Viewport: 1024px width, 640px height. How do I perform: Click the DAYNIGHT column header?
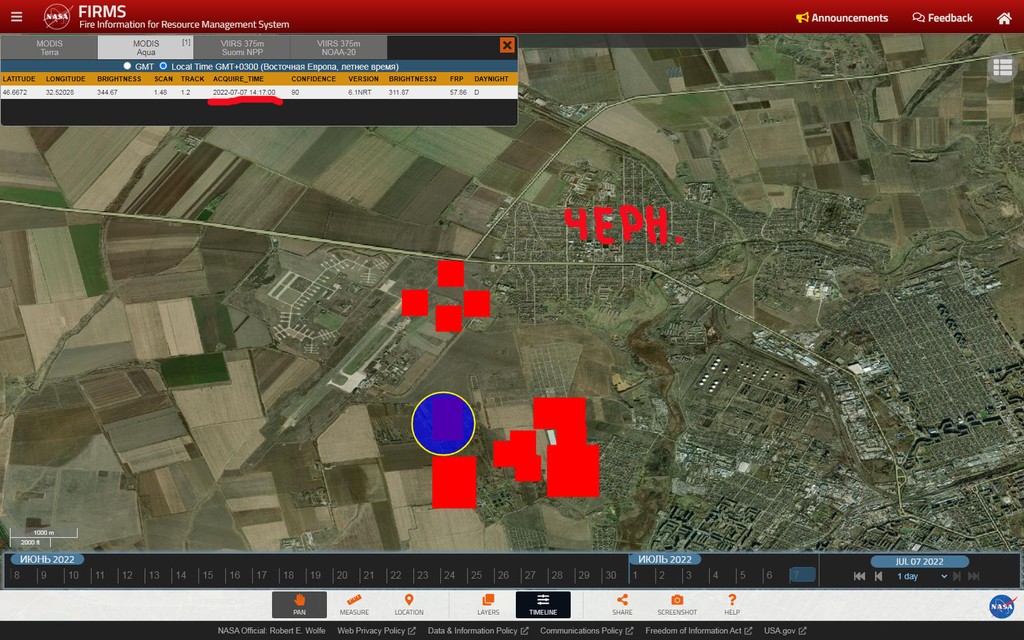click(x=491, y=79)
